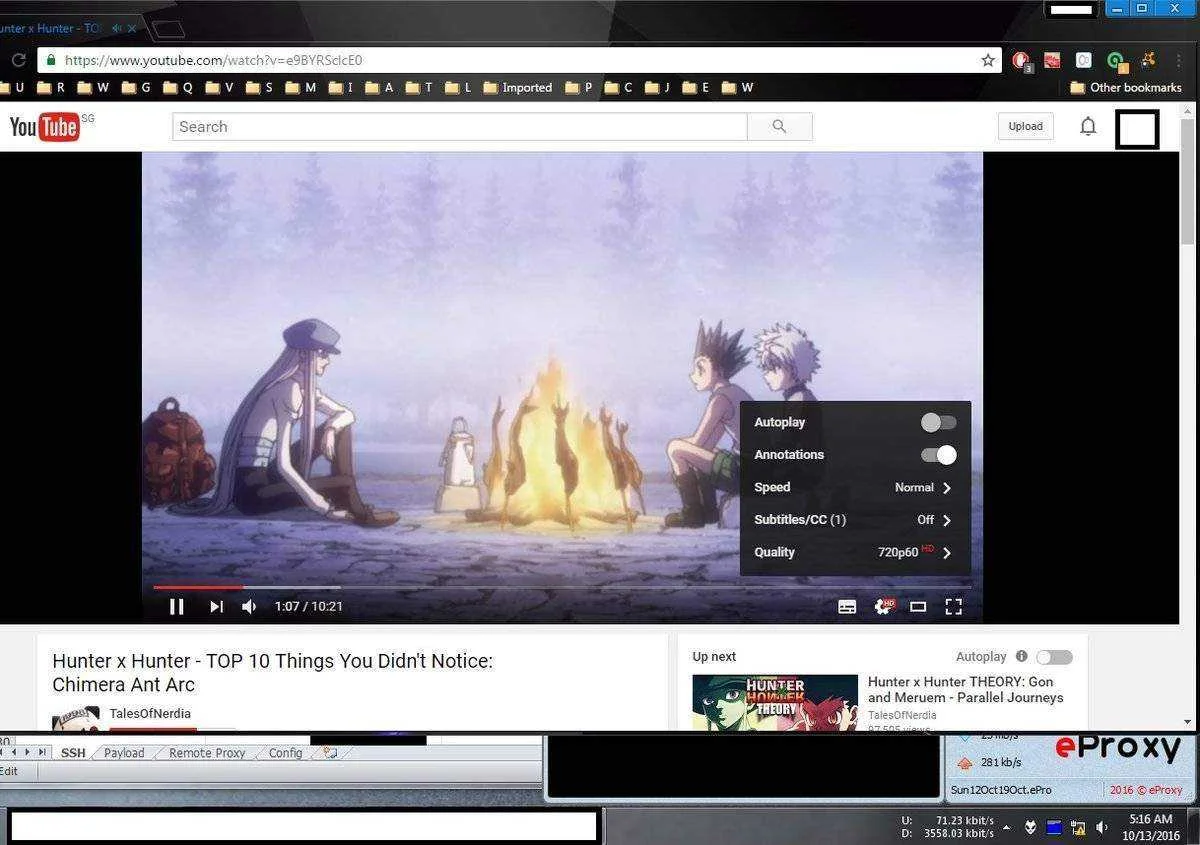Click the tab audio speaker indicator

[x=117, y=28]
